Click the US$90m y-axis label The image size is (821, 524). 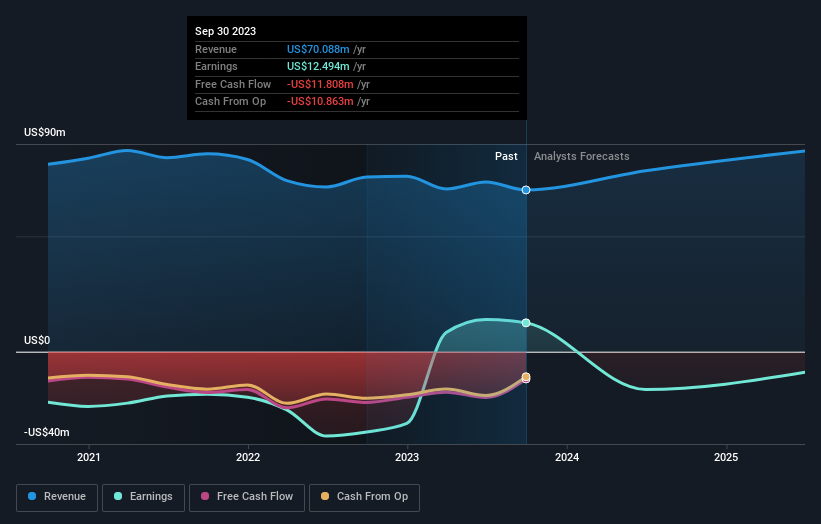tap(45, 132)
